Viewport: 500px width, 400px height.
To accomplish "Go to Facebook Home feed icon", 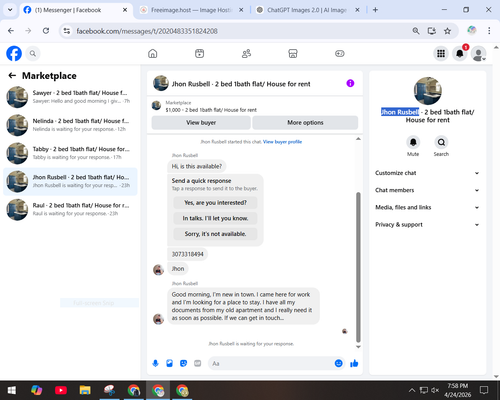I will (x=153, y=53).
